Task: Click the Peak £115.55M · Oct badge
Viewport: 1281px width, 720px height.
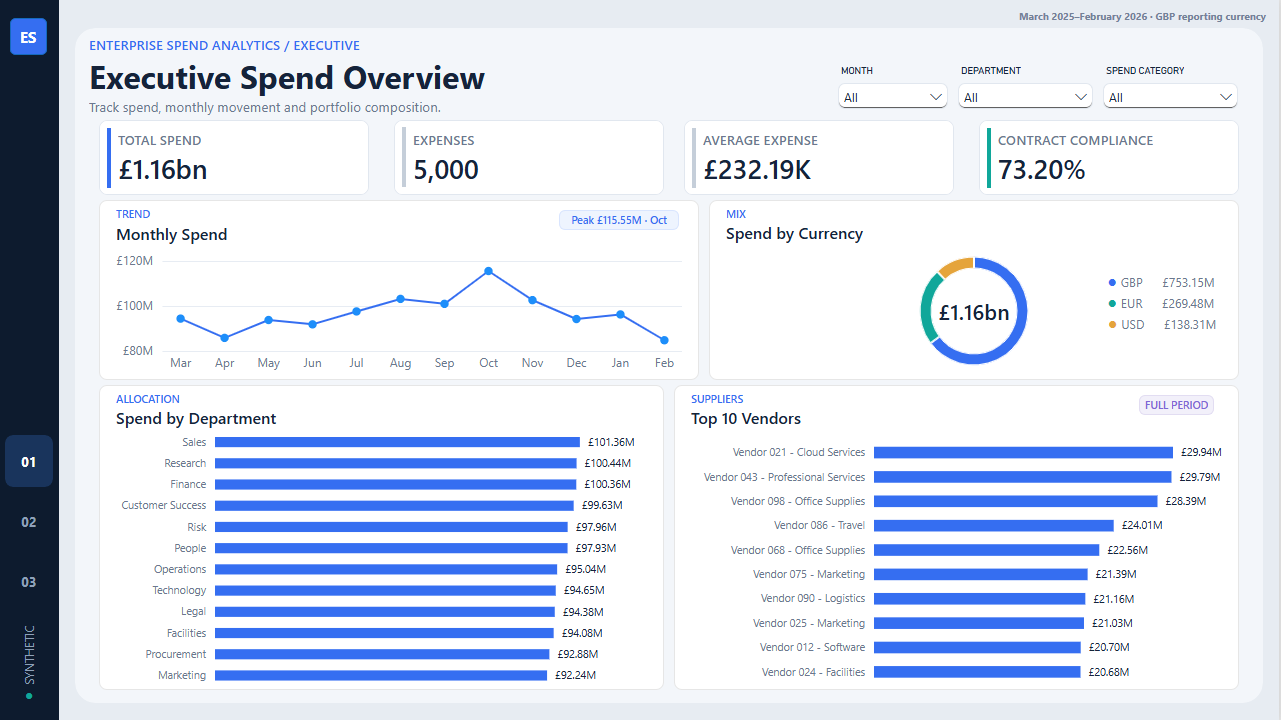Action: pos(619,220)
